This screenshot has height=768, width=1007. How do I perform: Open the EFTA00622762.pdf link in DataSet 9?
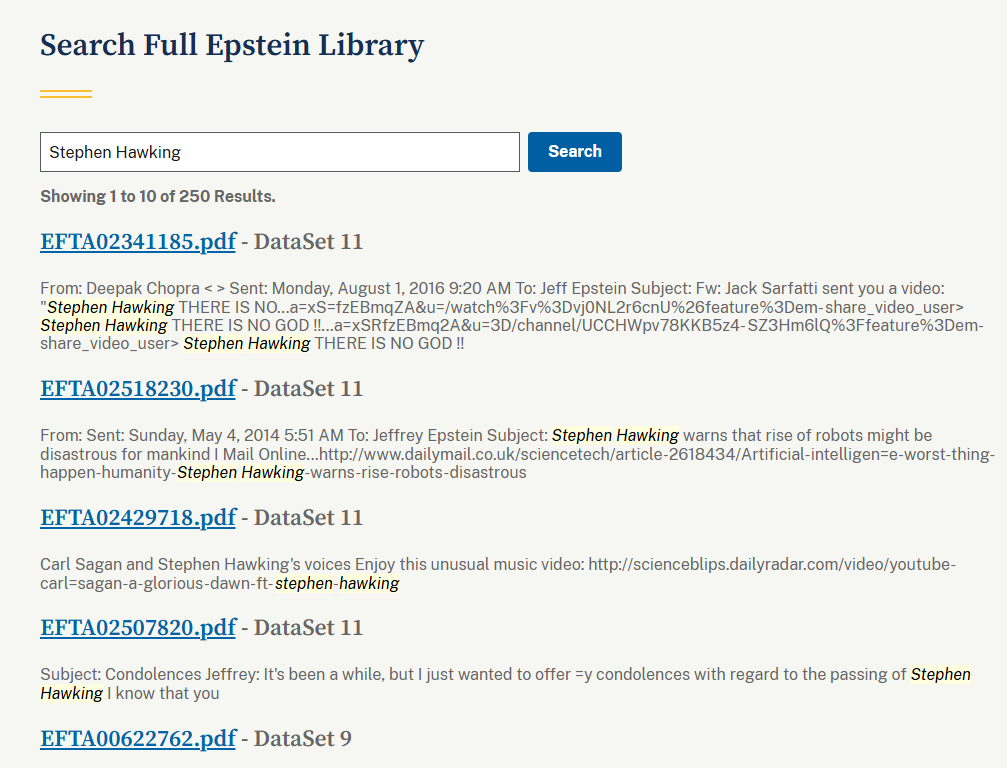(x=138, y=739)
